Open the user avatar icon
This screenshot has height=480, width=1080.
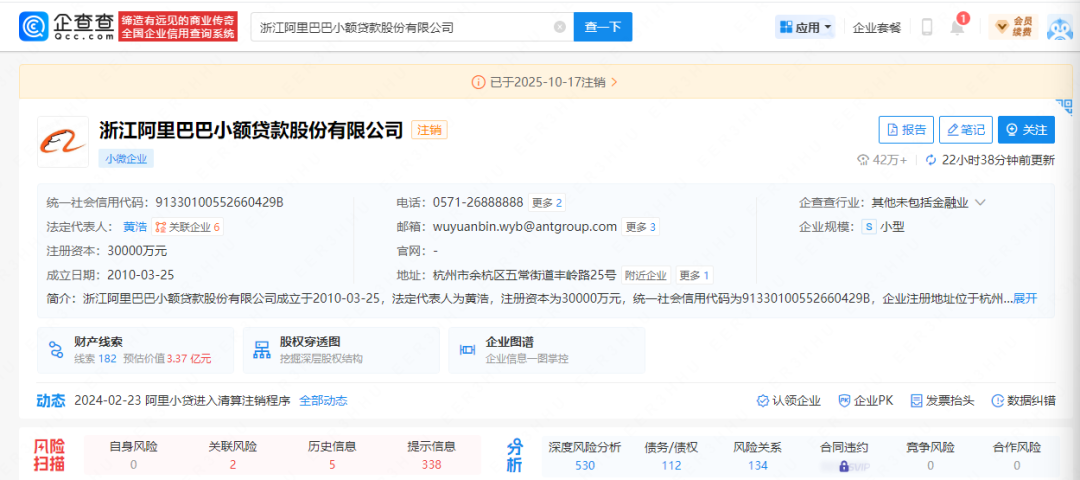(1060, 29)
